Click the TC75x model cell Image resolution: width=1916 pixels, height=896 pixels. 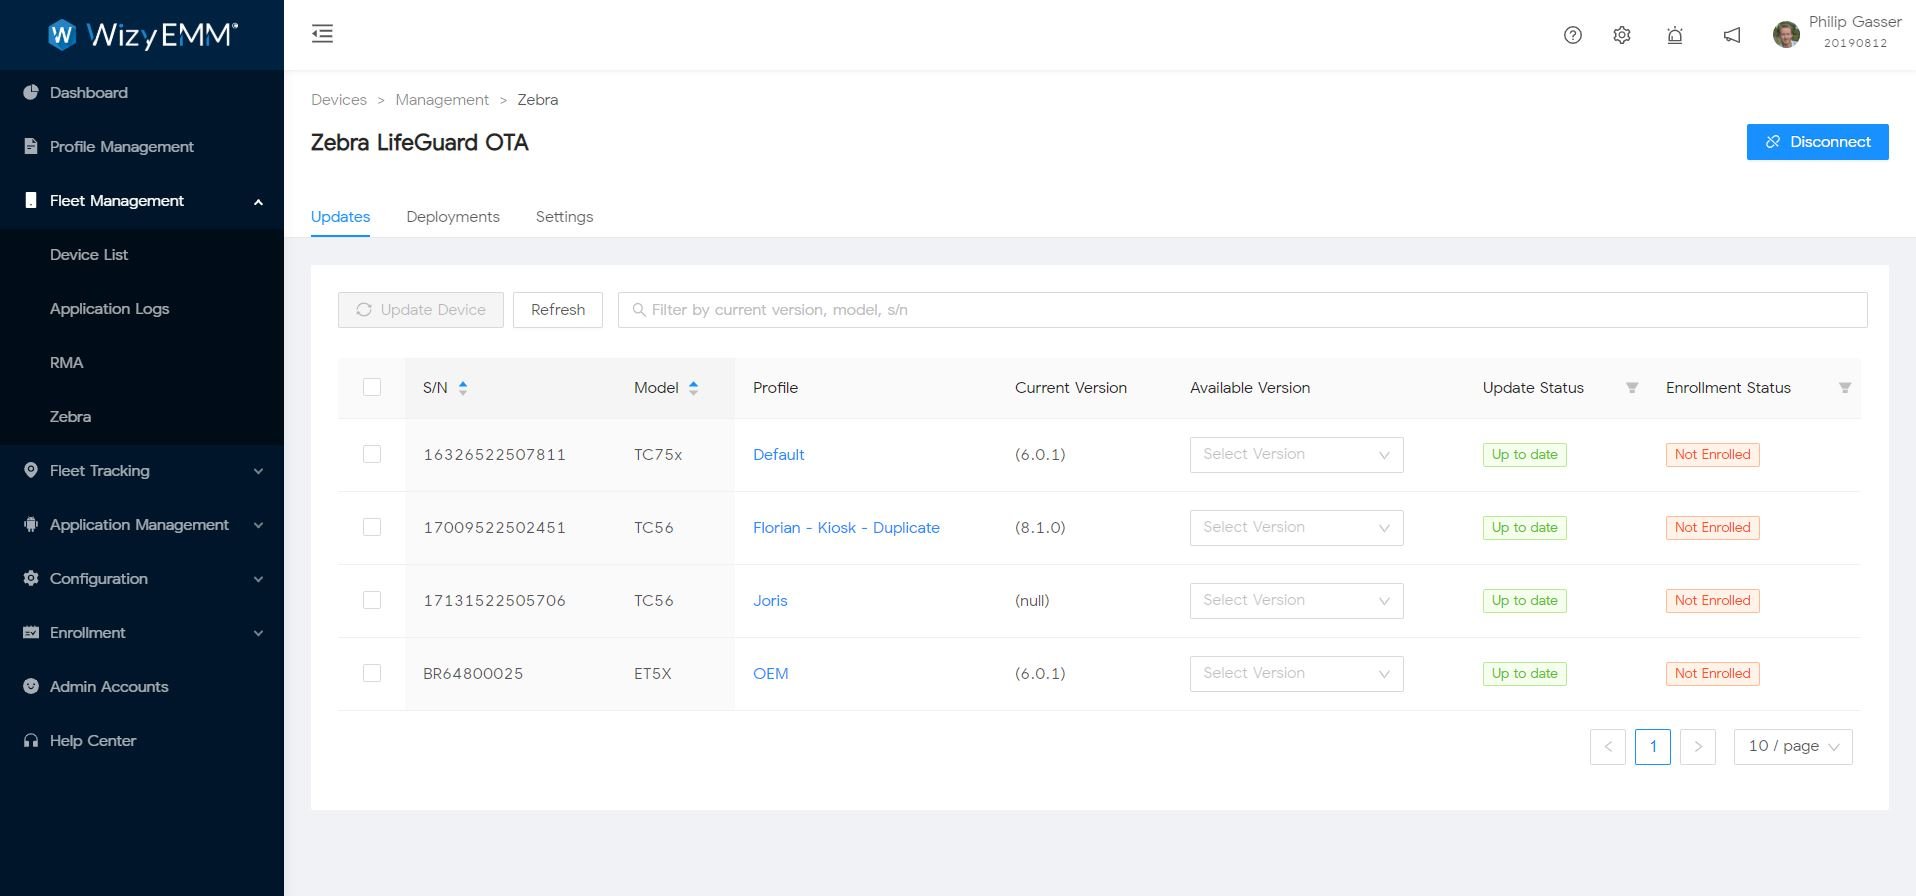click(658, 455)
